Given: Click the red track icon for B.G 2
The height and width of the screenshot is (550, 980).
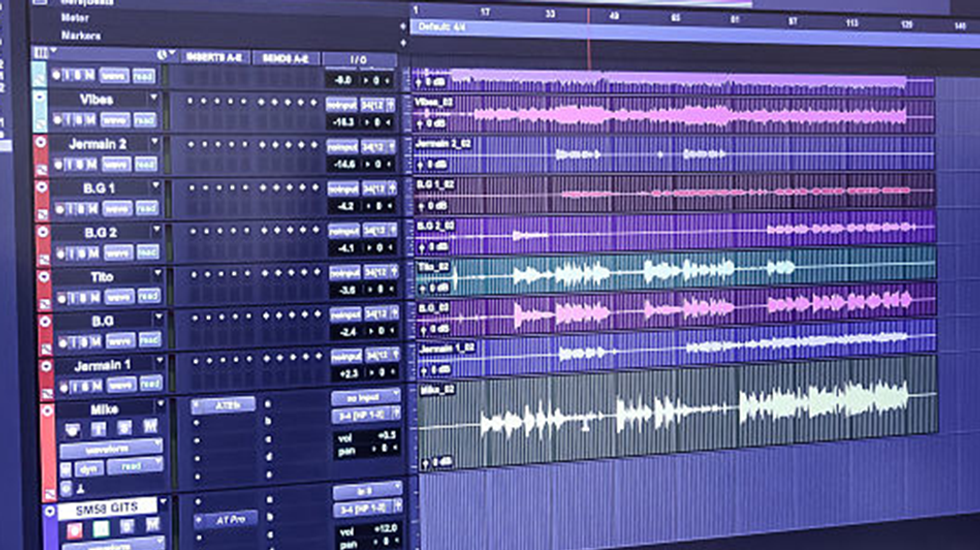Looking at the screenshot, I should pyautogui.click(x=42, y=232).
